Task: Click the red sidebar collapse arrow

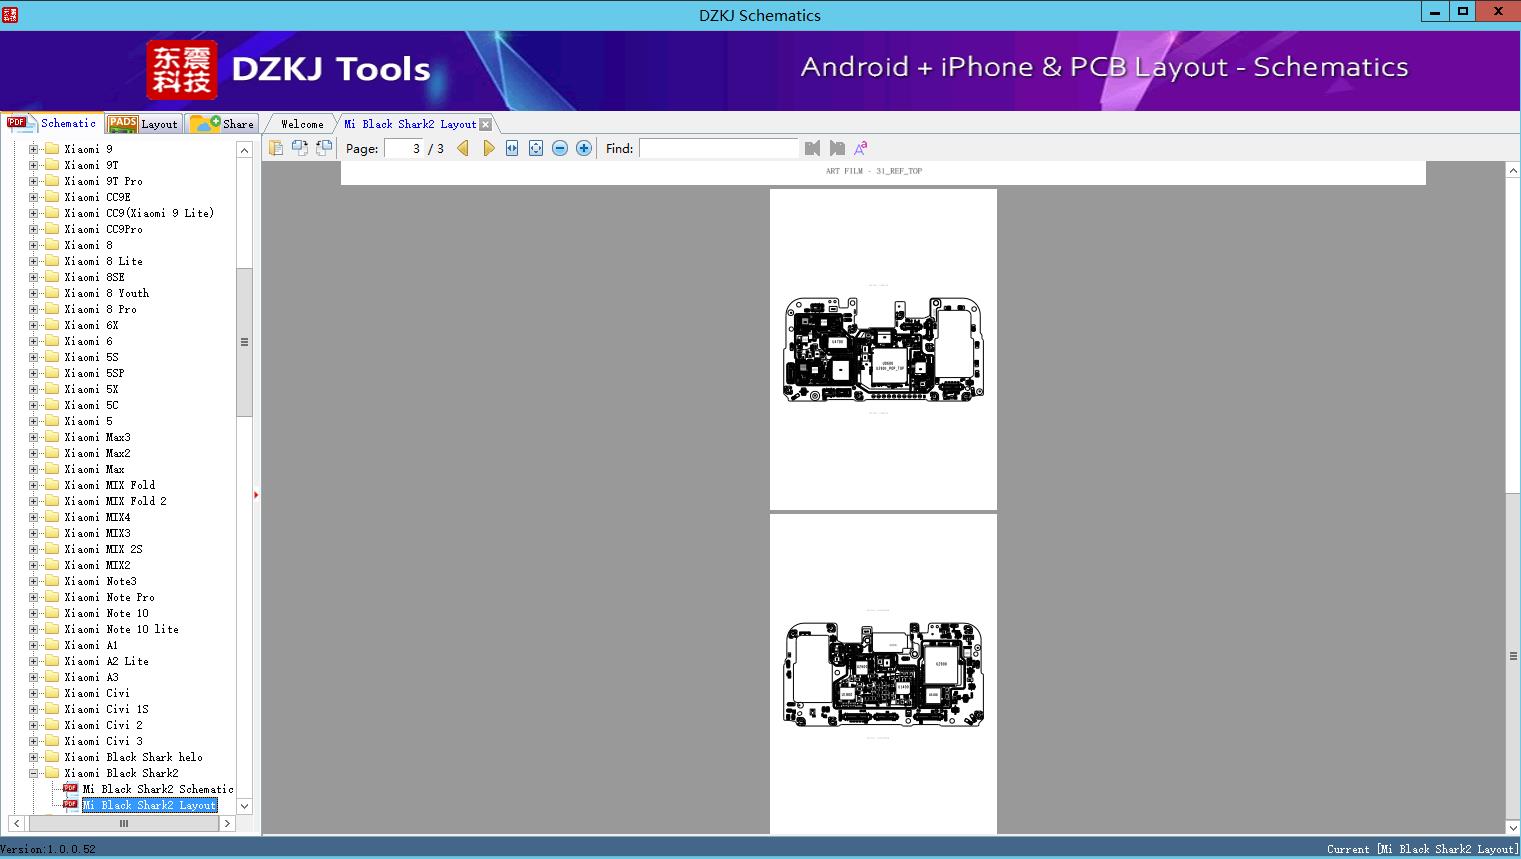Action: 256,494
